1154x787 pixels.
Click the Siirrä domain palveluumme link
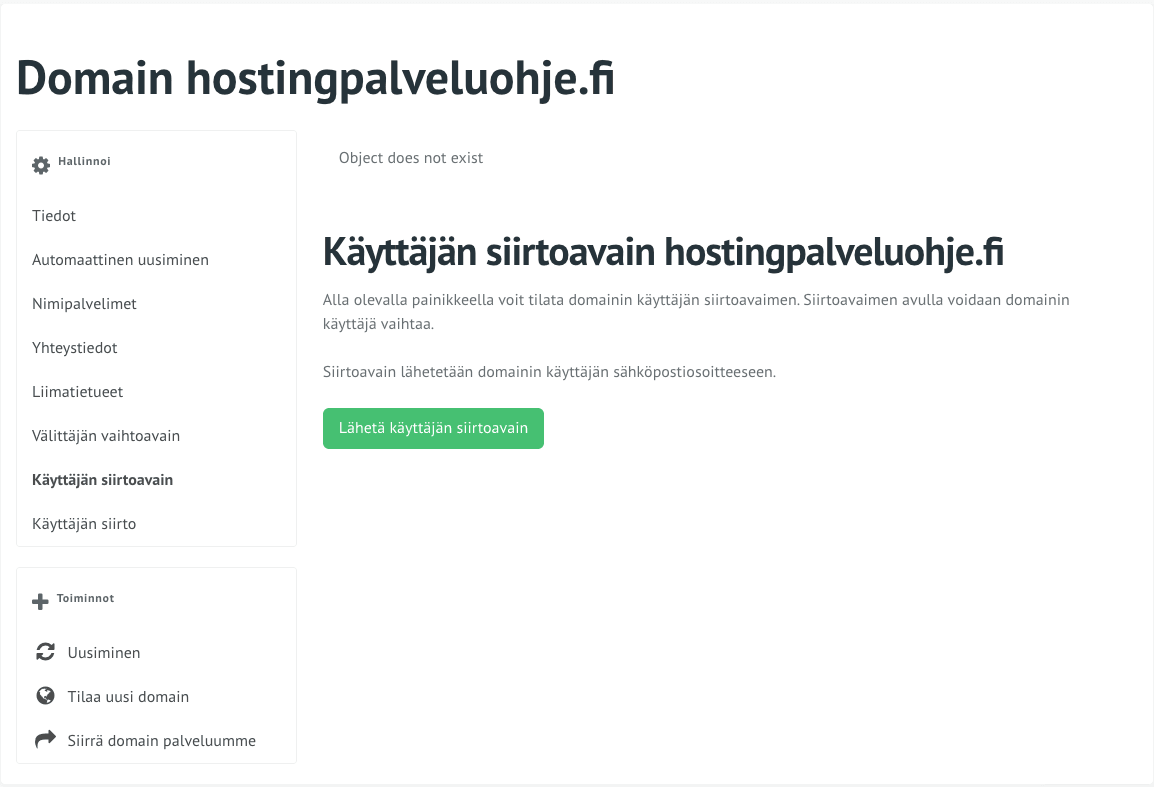(x=162, y=741)
